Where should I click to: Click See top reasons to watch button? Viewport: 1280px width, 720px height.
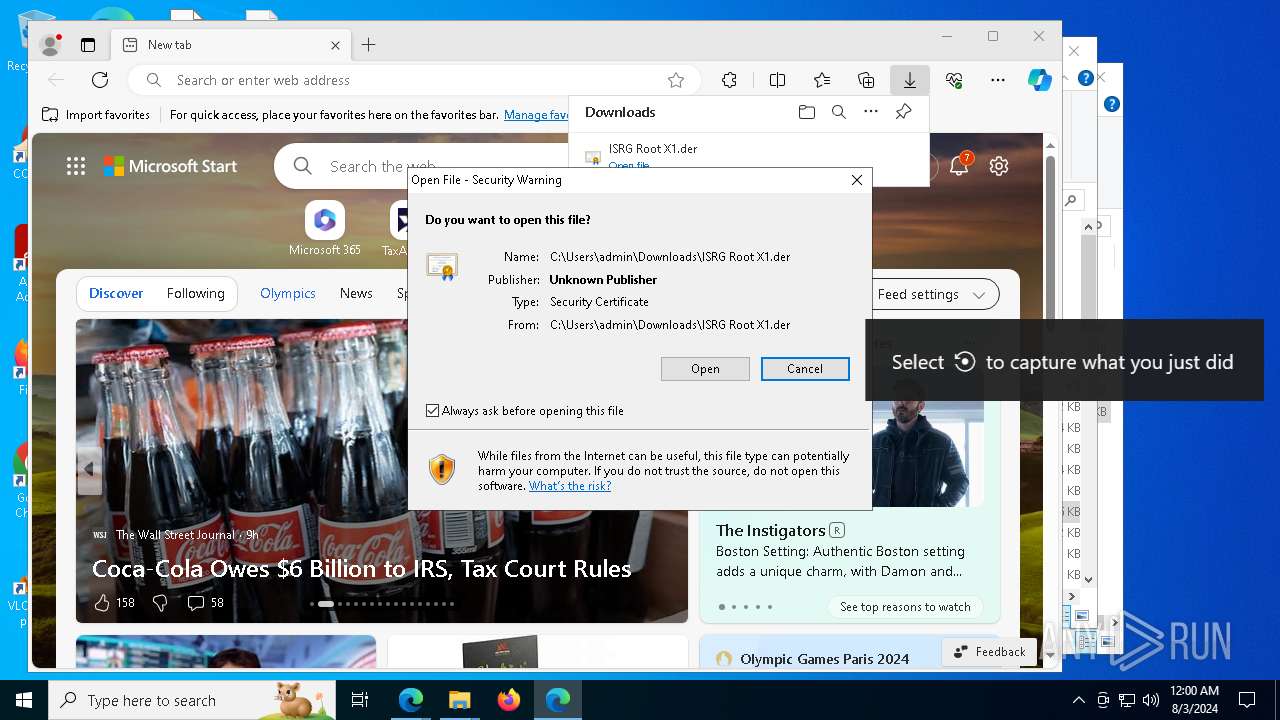(x=905, y=607)
